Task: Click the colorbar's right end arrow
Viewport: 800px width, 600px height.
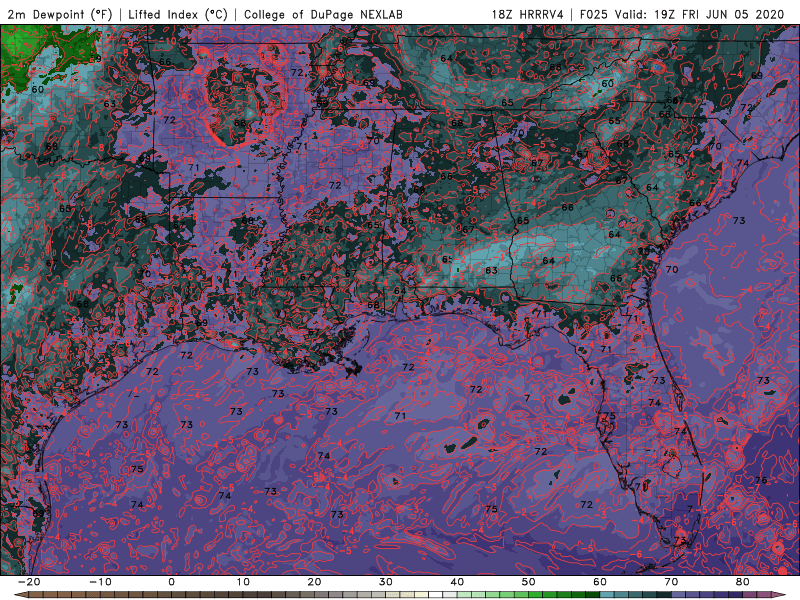Action: 780,595
